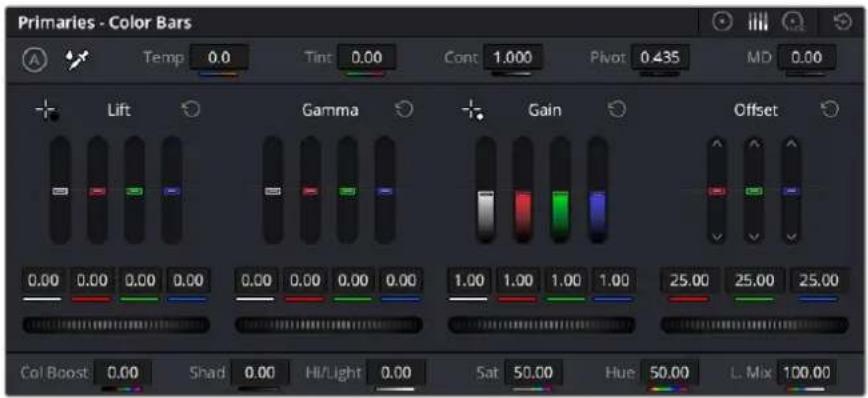Image resolution: width=868 pixels, height=398 pixels.
Task: Click the Lift luminance bar handle
Action: 60,191
